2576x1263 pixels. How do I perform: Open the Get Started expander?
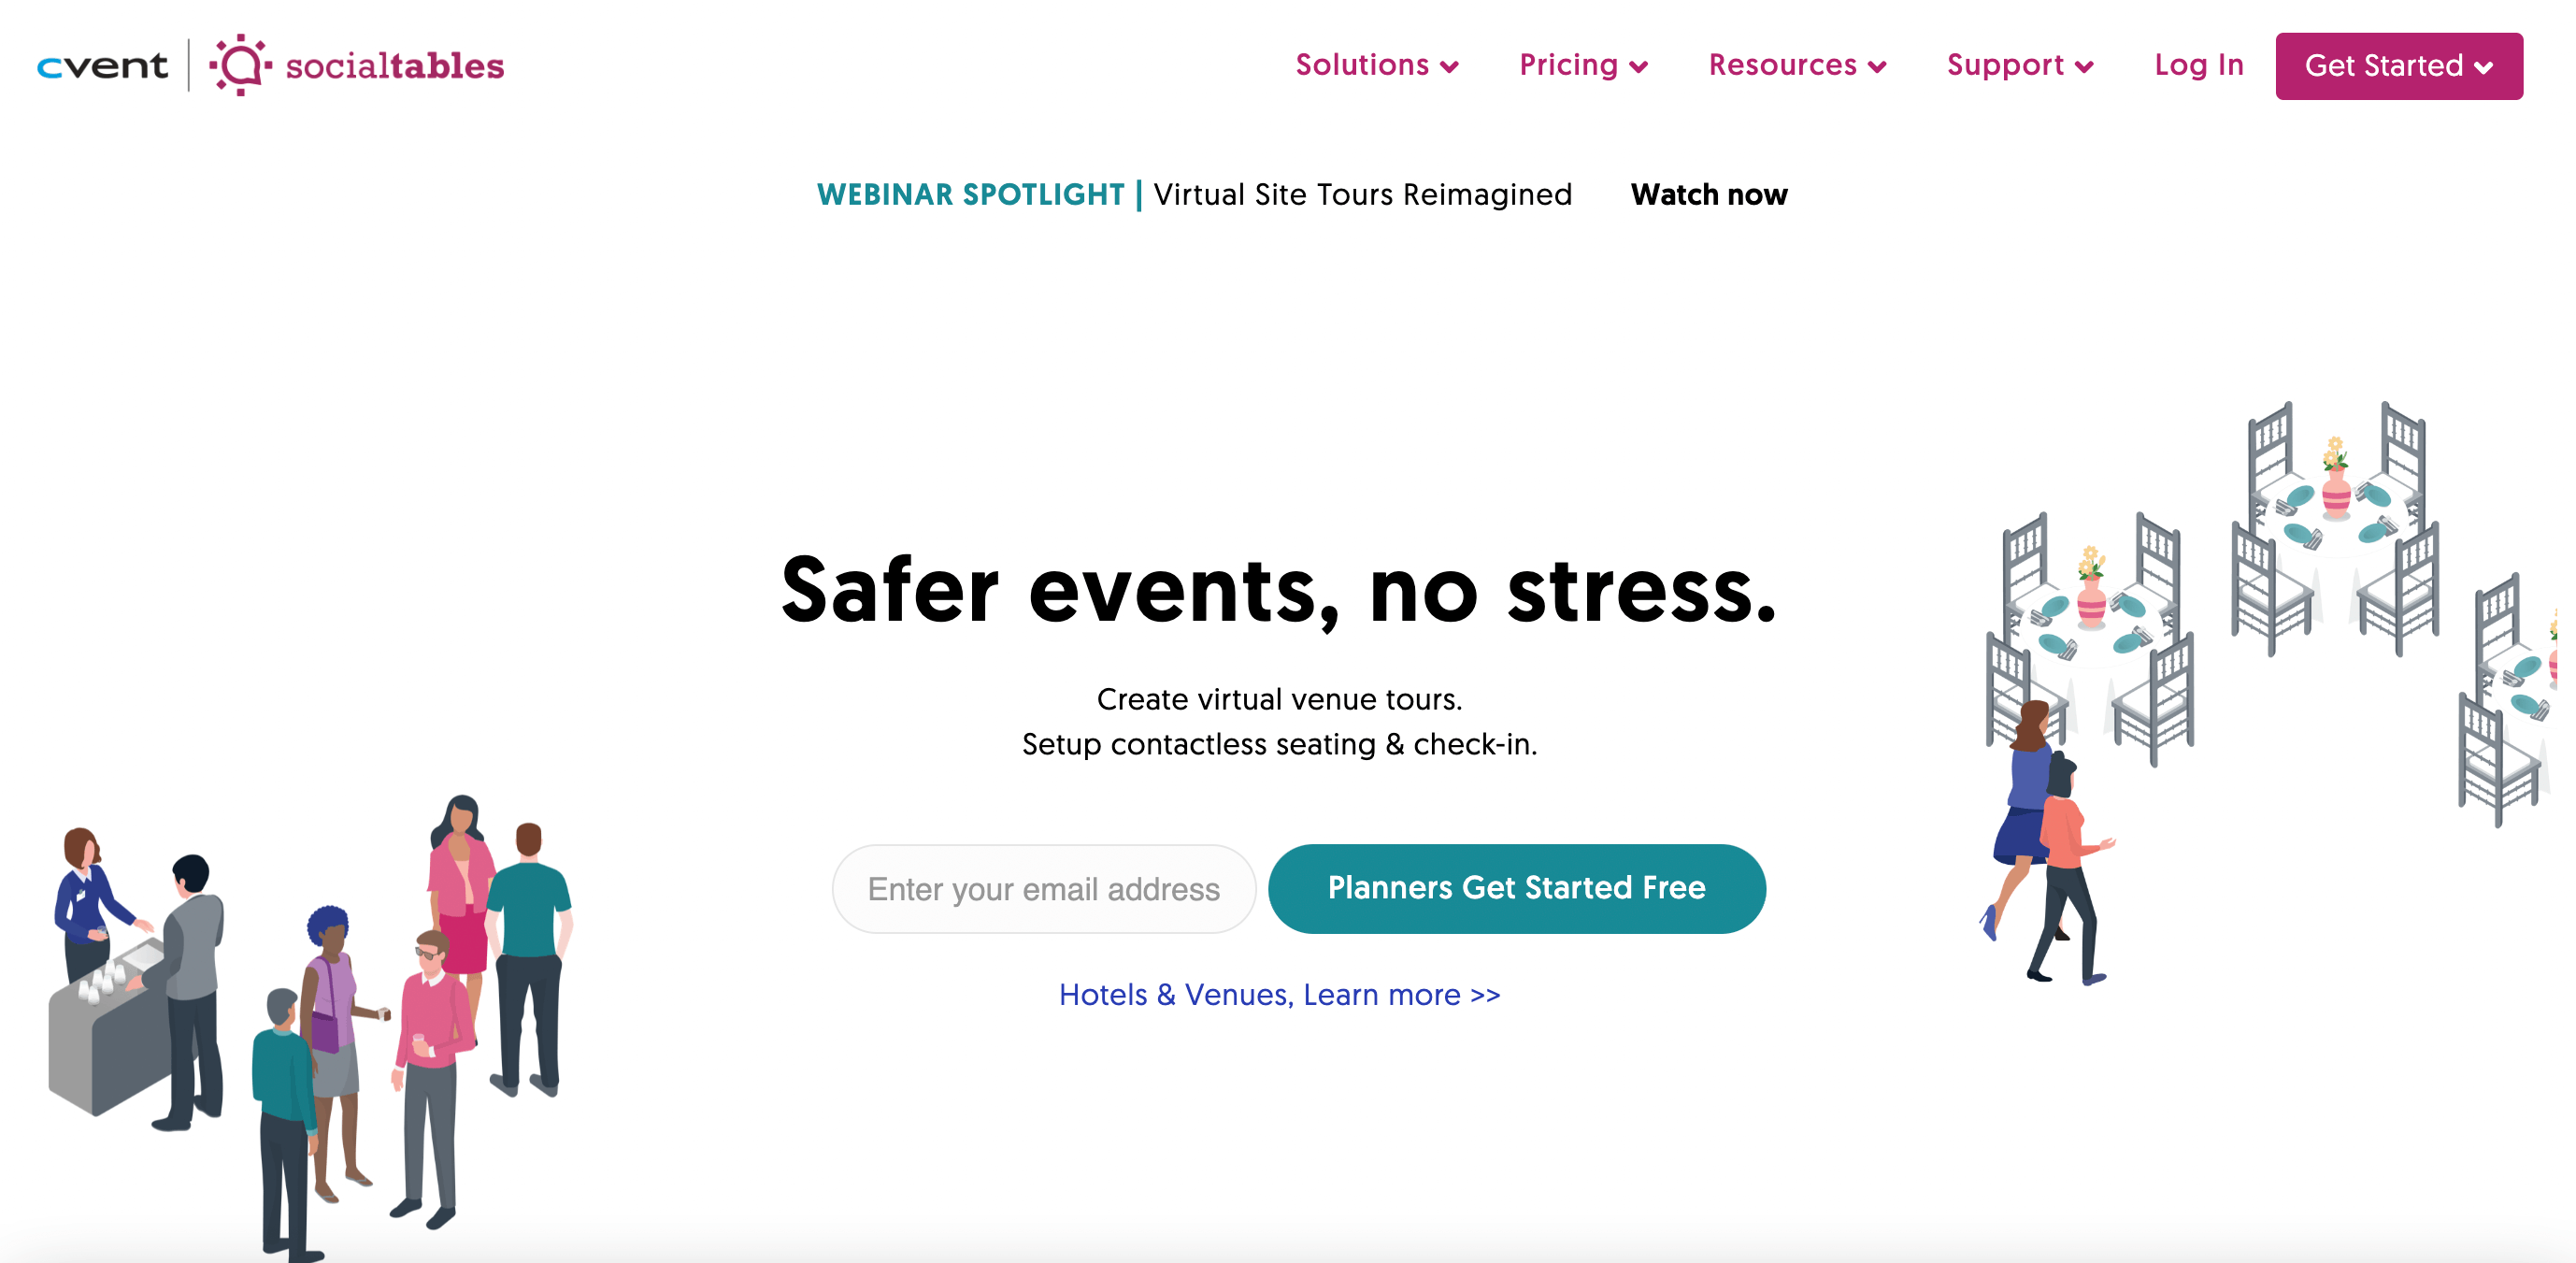click(2400, 65)
